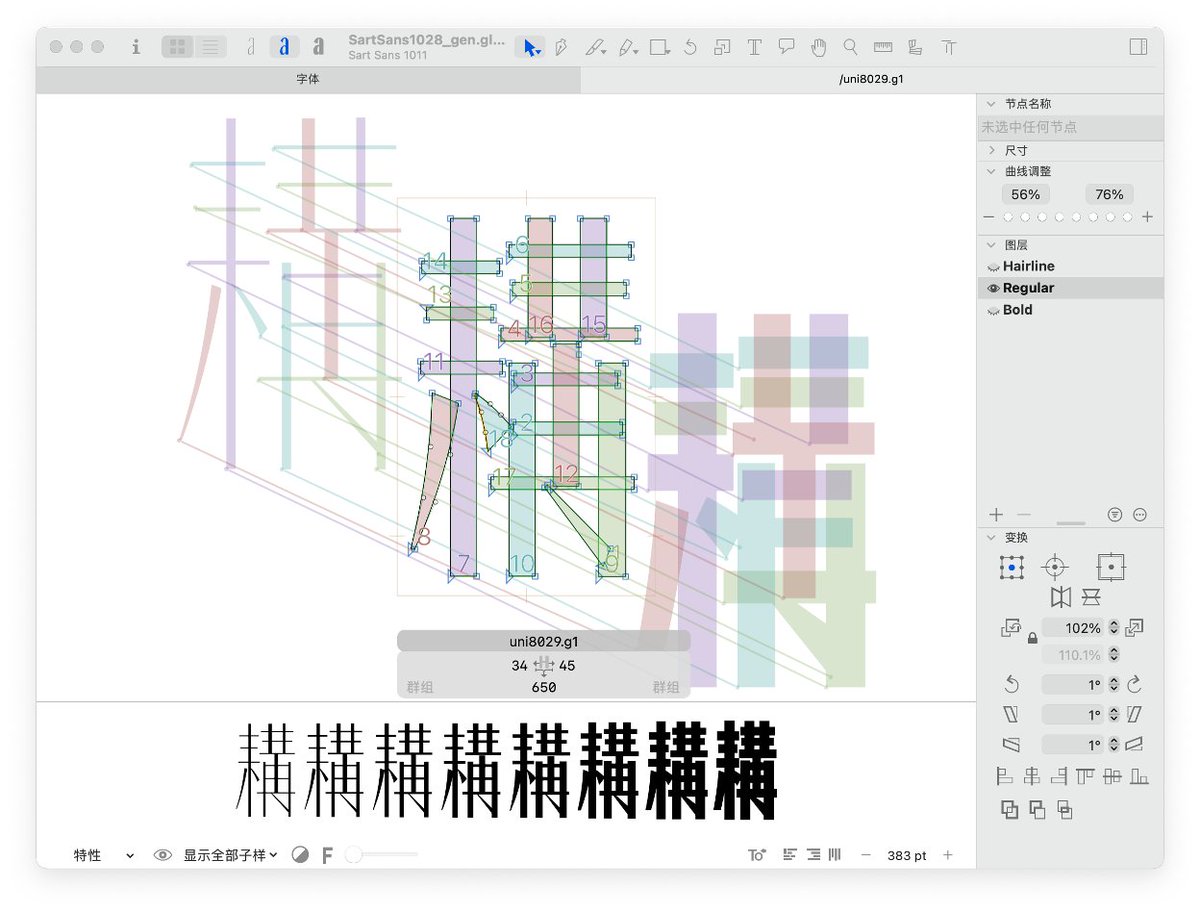Screen dimensions: 1200x912
Task: Toggle the proportional scale lock
Action: pos(1032,638)
